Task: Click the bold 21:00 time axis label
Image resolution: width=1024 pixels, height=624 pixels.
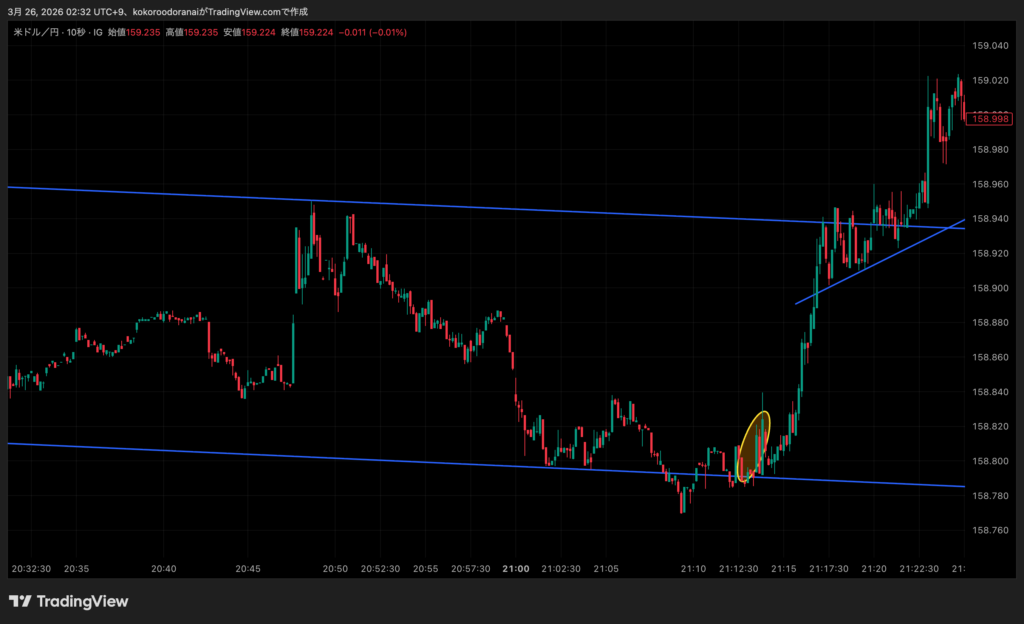Action: (x=516, y=568)
